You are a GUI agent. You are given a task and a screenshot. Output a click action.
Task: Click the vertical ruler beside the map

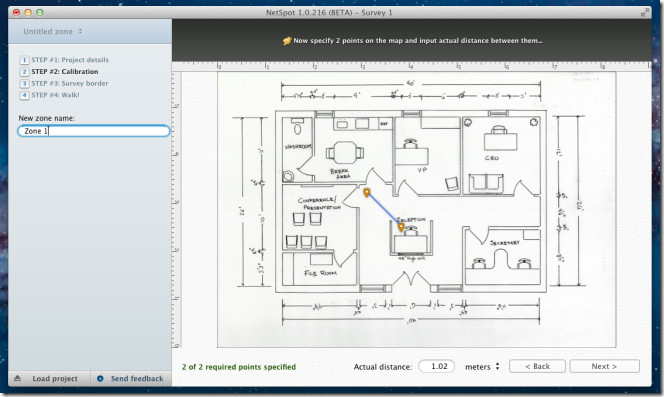(x=177, y=210)
